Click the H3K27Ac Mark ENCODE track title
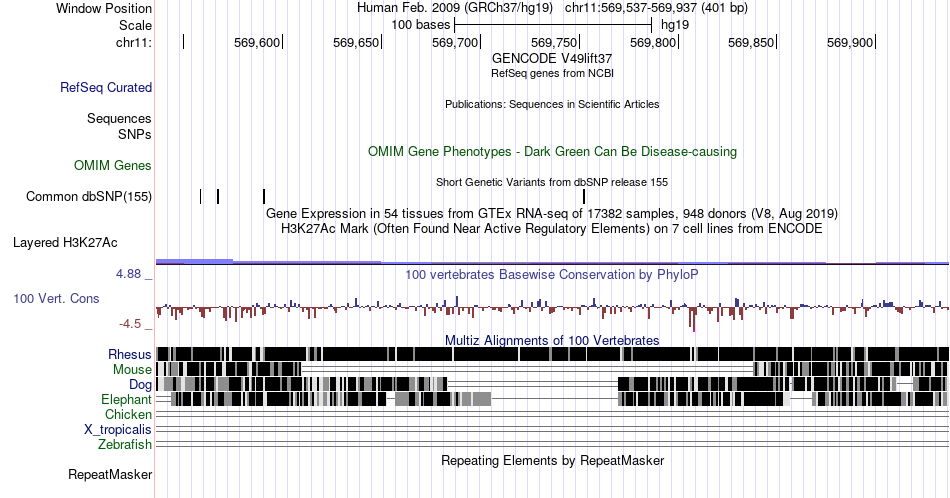The image size is (950, 498). (552, 228)
